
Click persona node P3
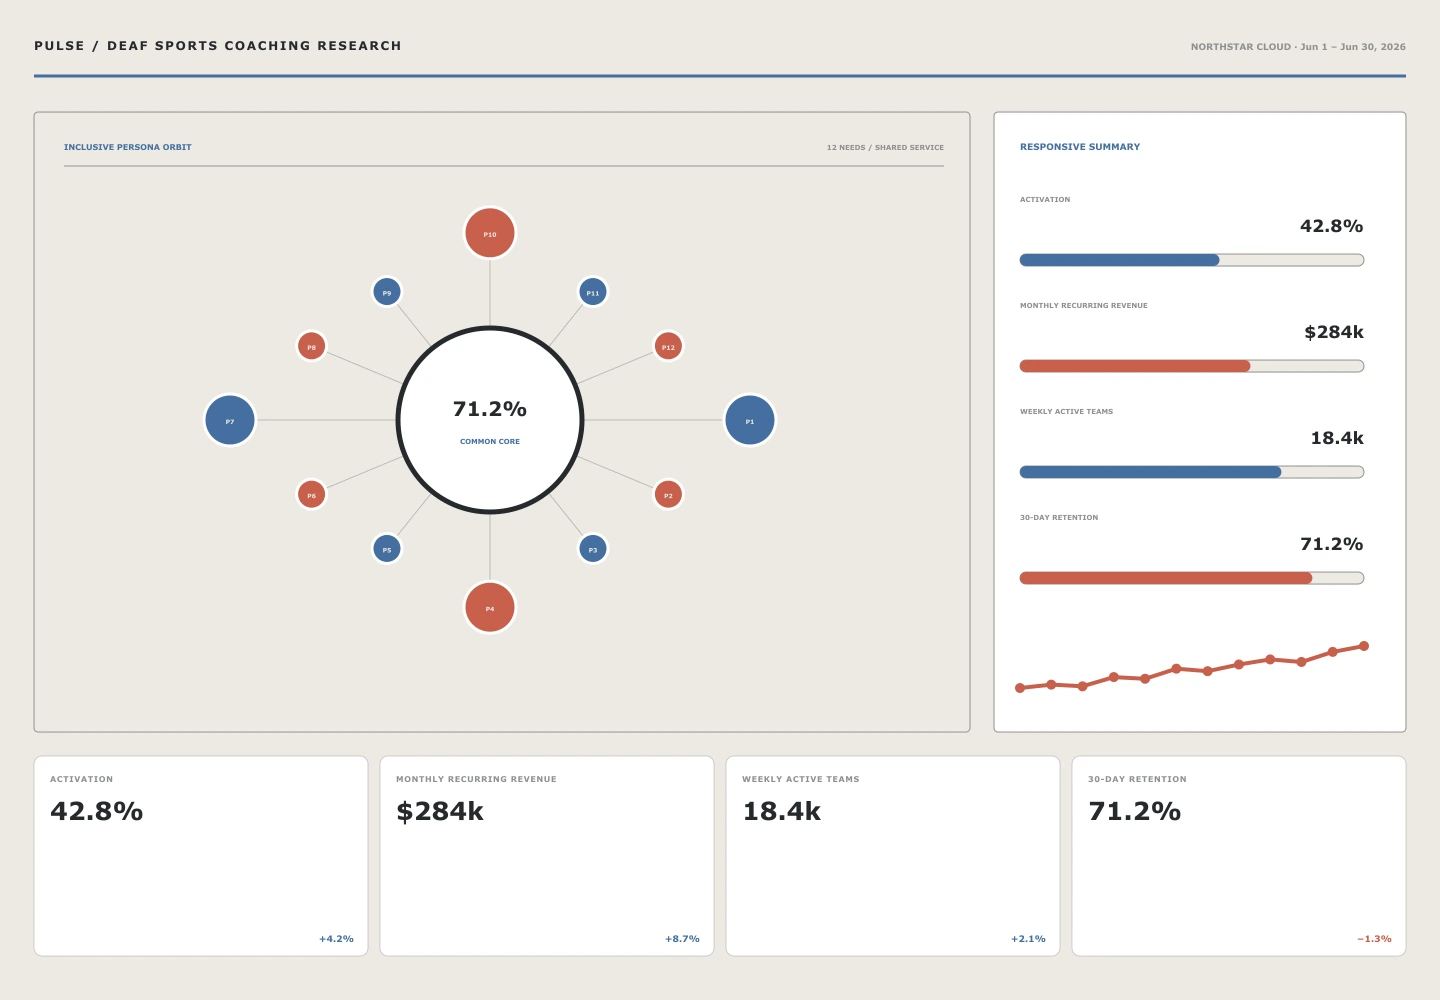pos(593,549)
